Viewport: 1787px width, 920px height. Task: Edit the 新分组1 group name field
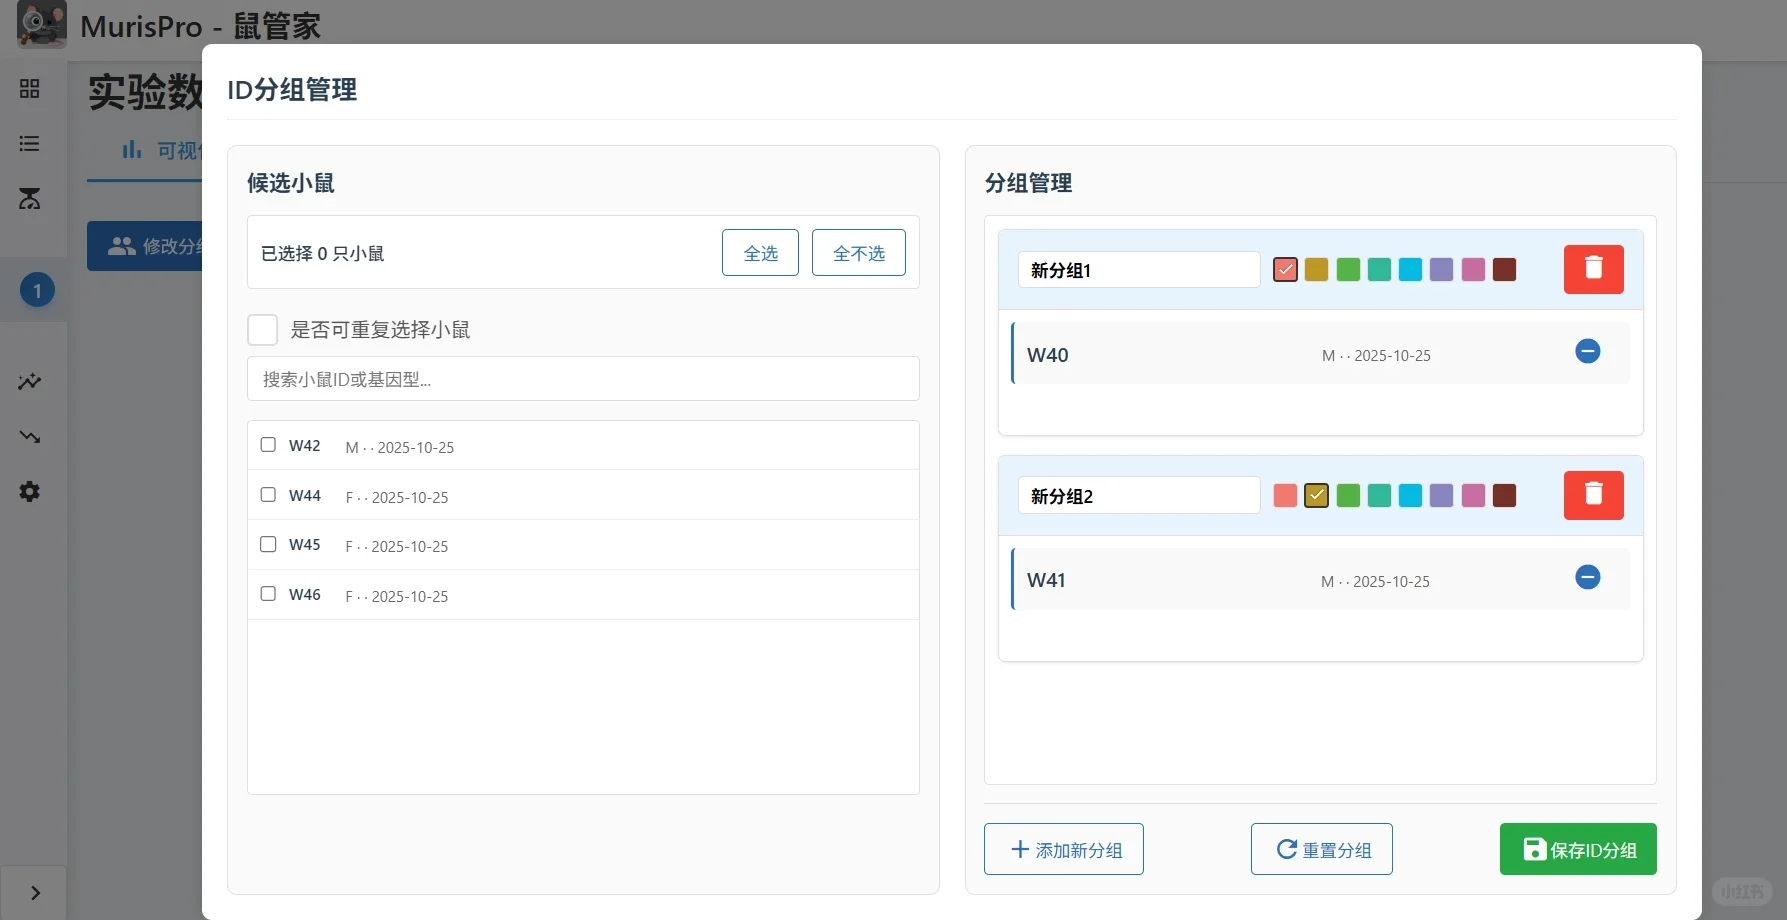coord(1139,270)
